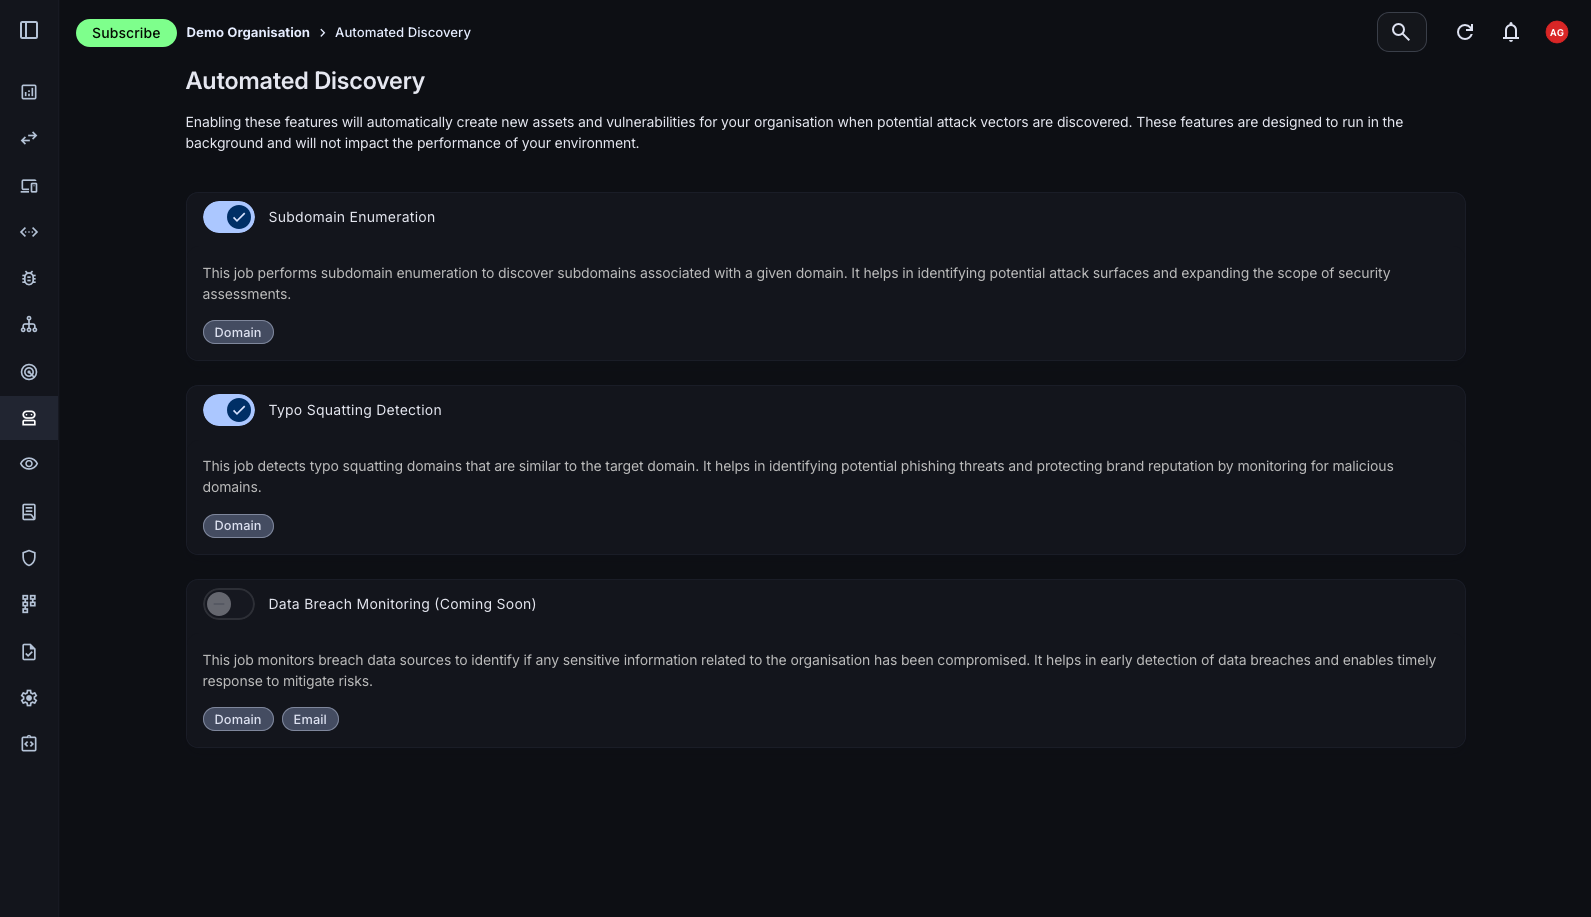1591x917 pixels.
Task: Click the refresh button in the top bar
Action: click(1464, 31)
